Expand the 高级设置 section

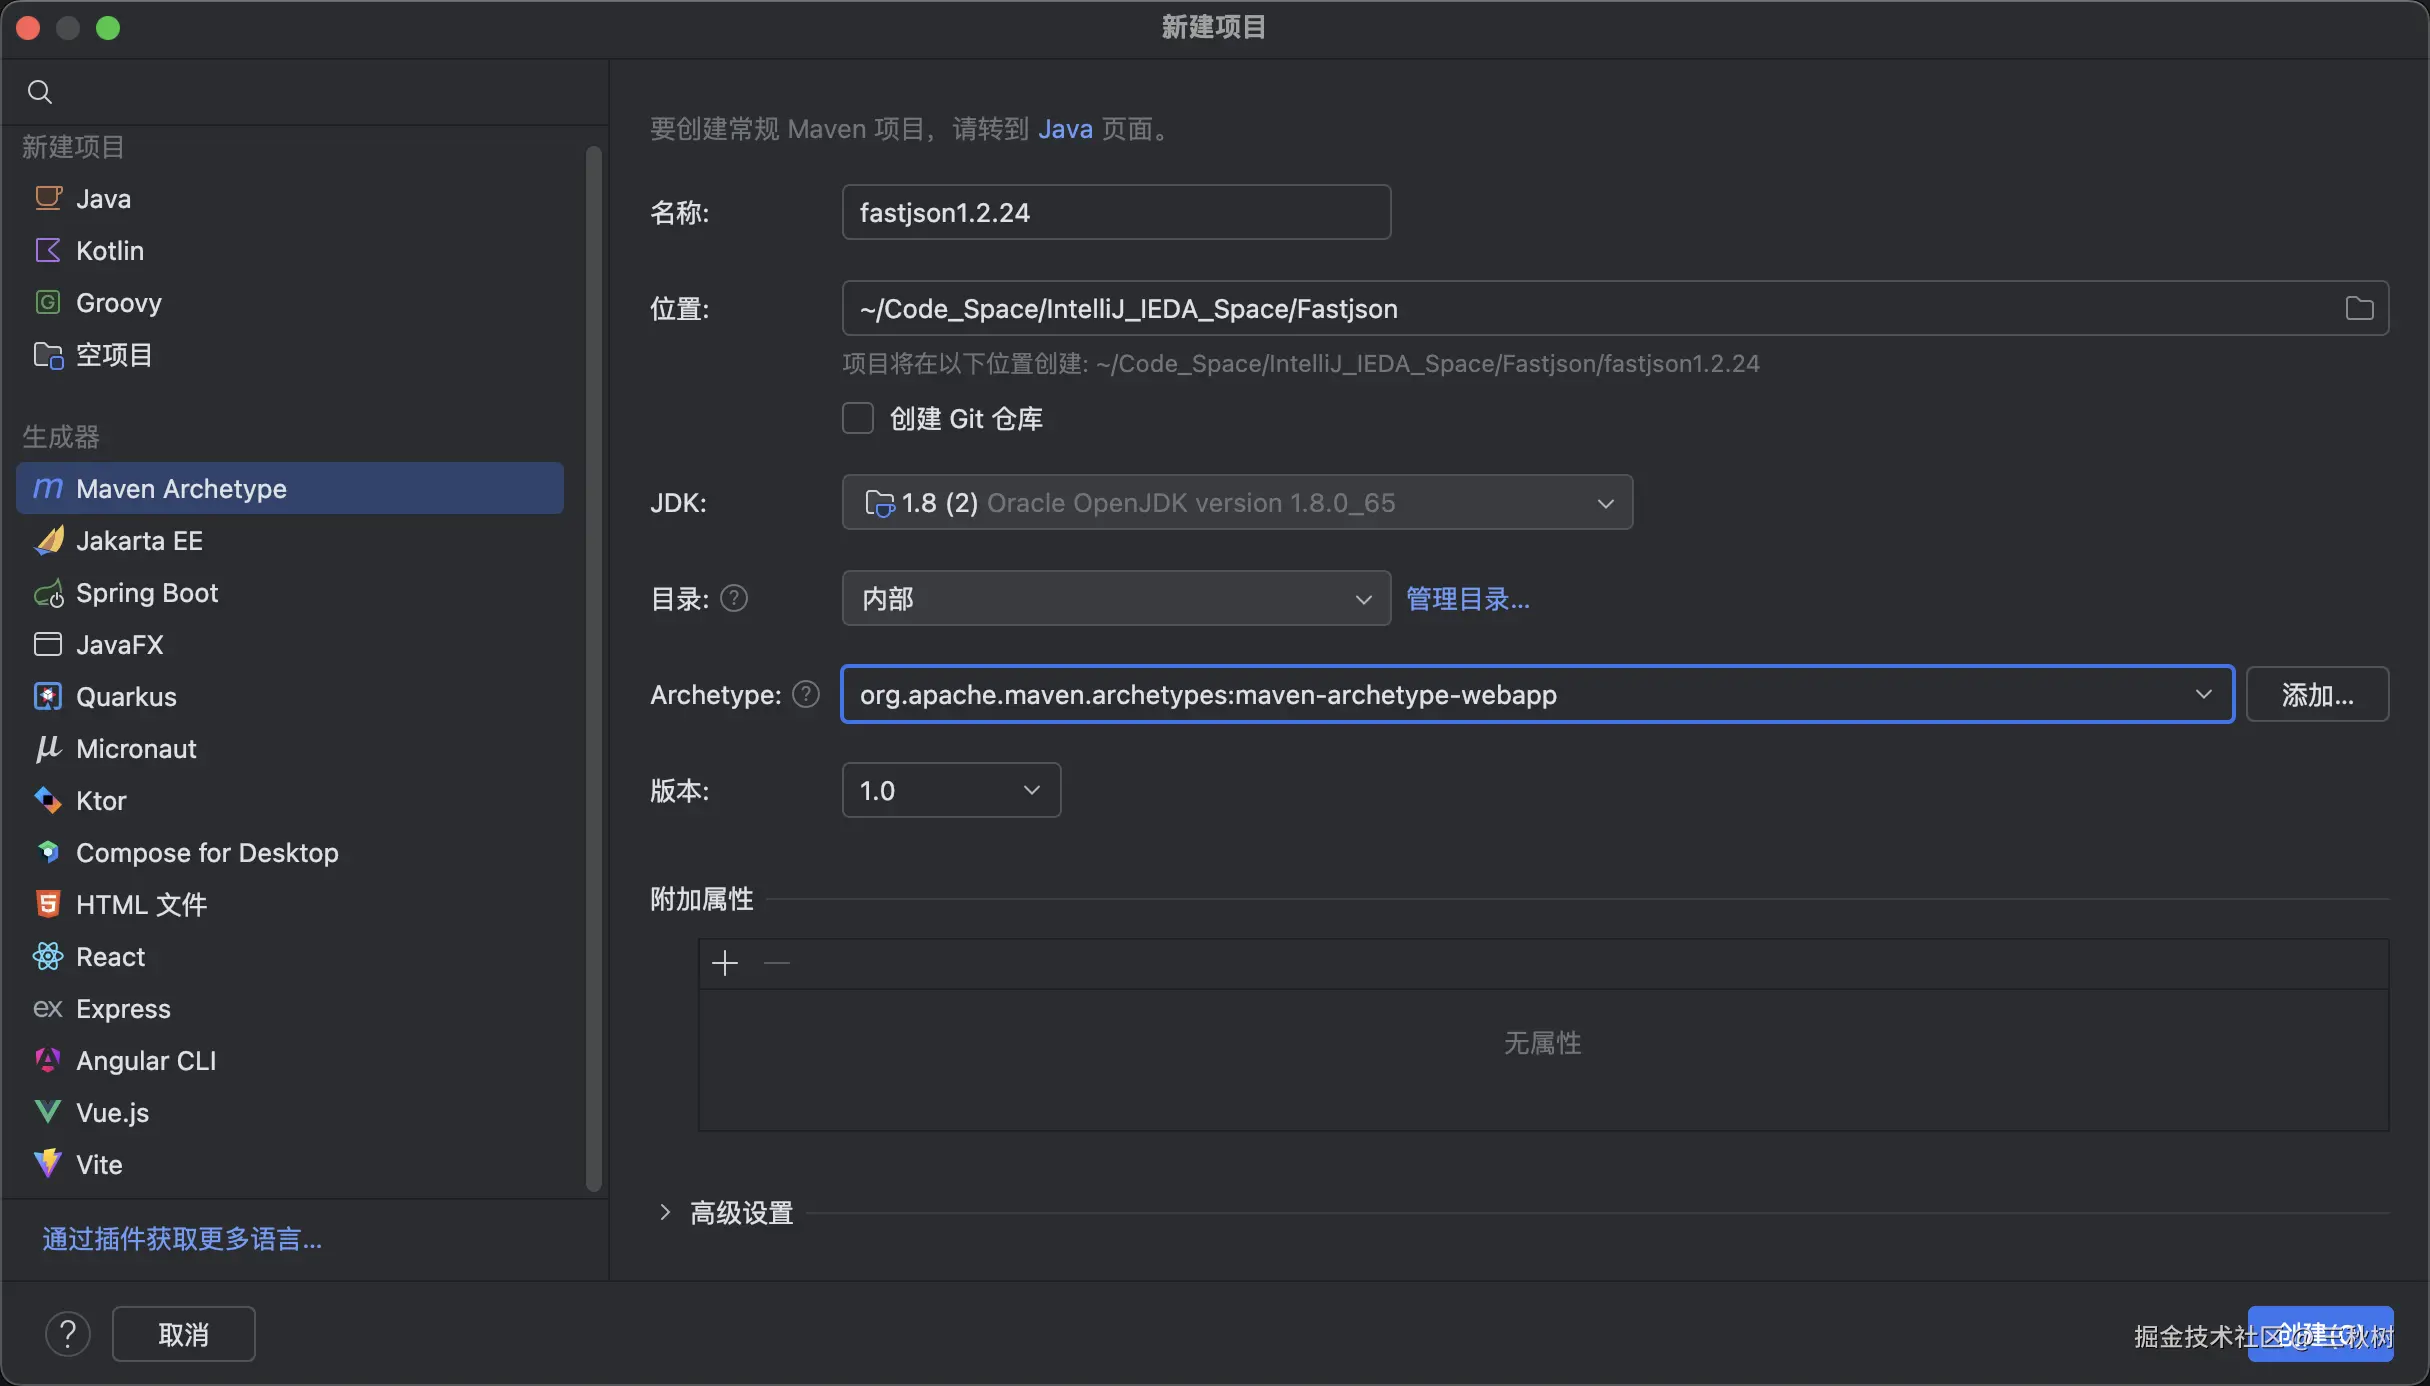pyautogui.click(x=665, y=1213)
